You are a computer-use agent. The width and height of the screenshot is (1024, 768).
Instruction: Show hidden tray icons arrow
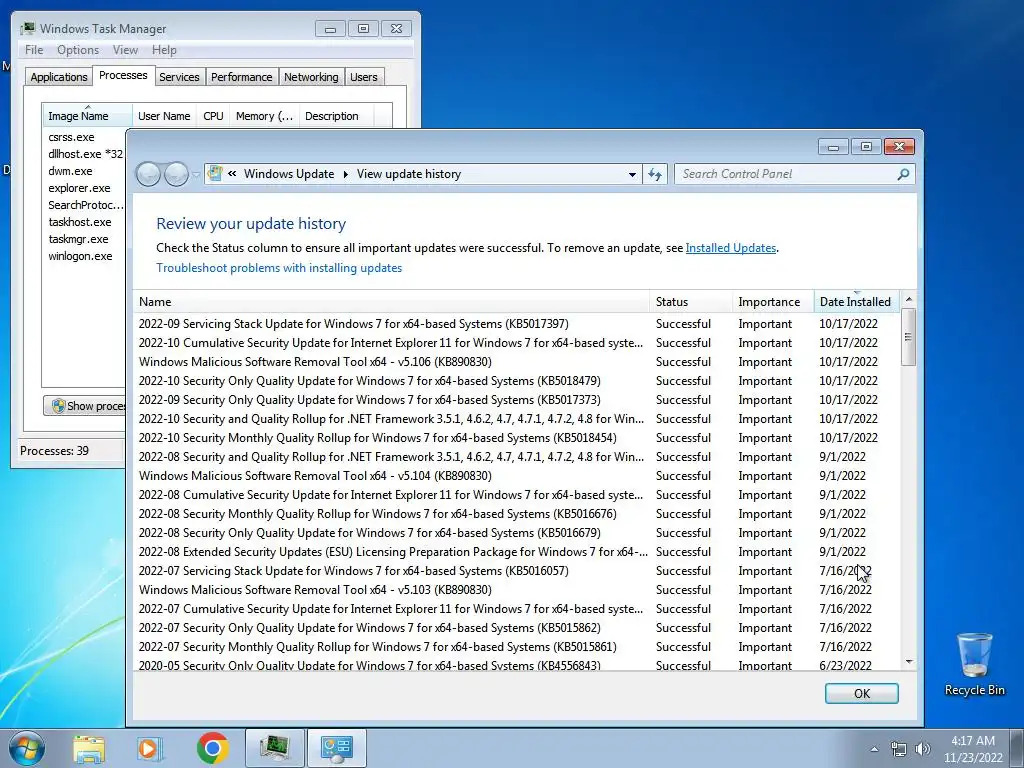874,749
